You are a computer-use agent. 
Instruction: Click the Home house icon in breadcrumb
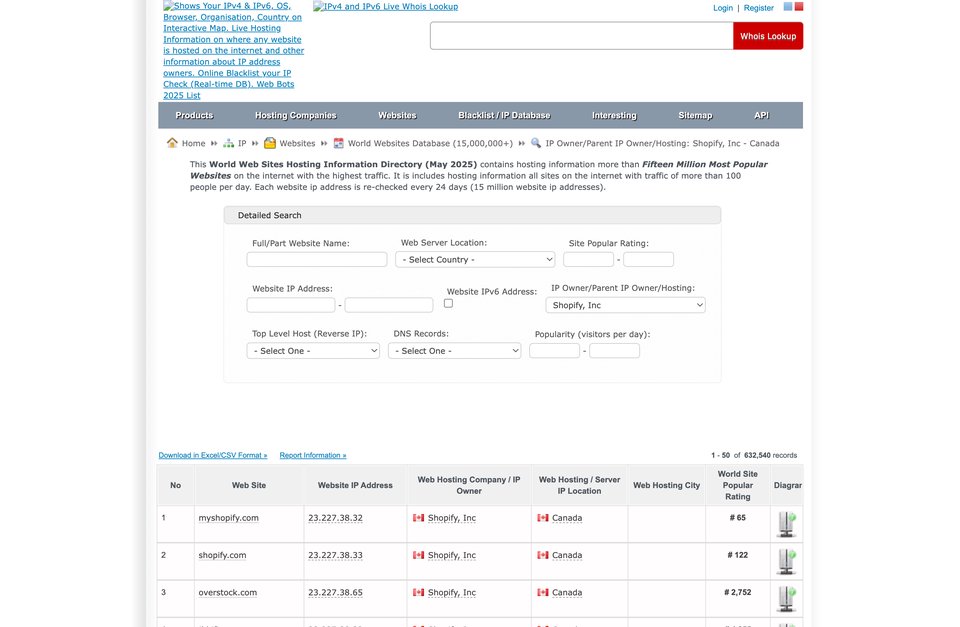[x=172, y=143]
